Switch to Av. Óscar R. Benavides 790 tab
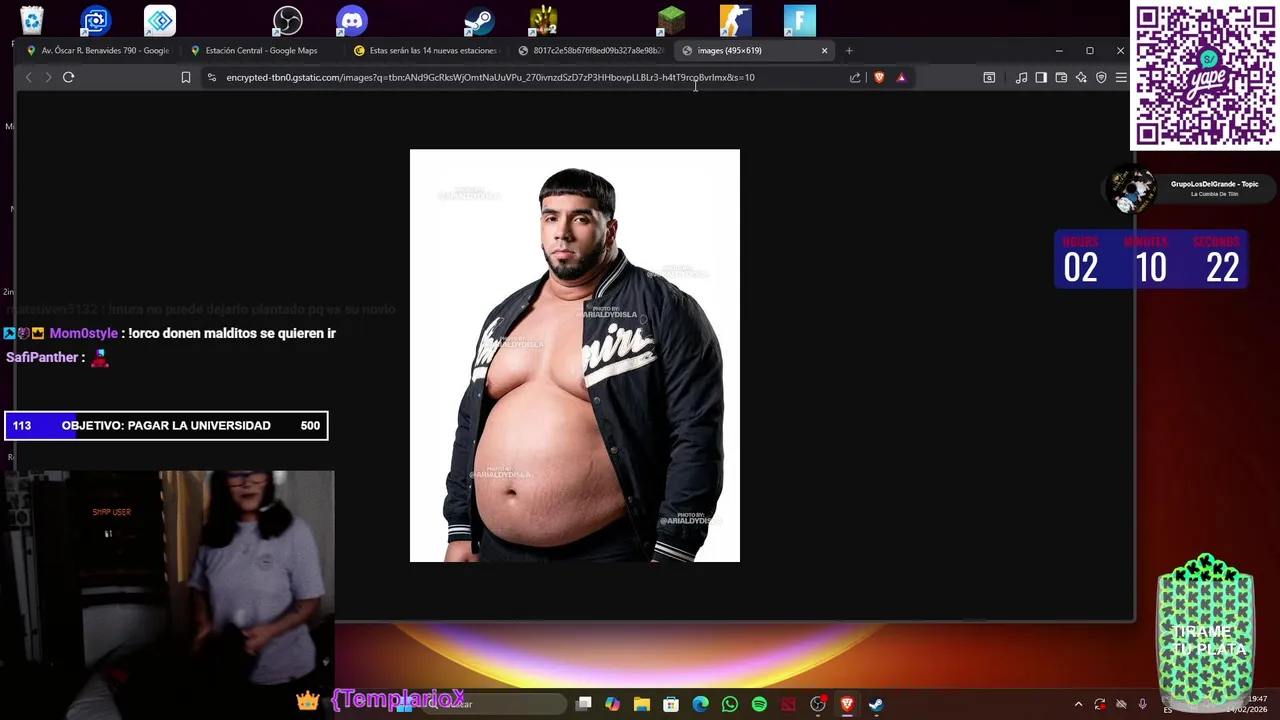 click(x=98, y=50)
